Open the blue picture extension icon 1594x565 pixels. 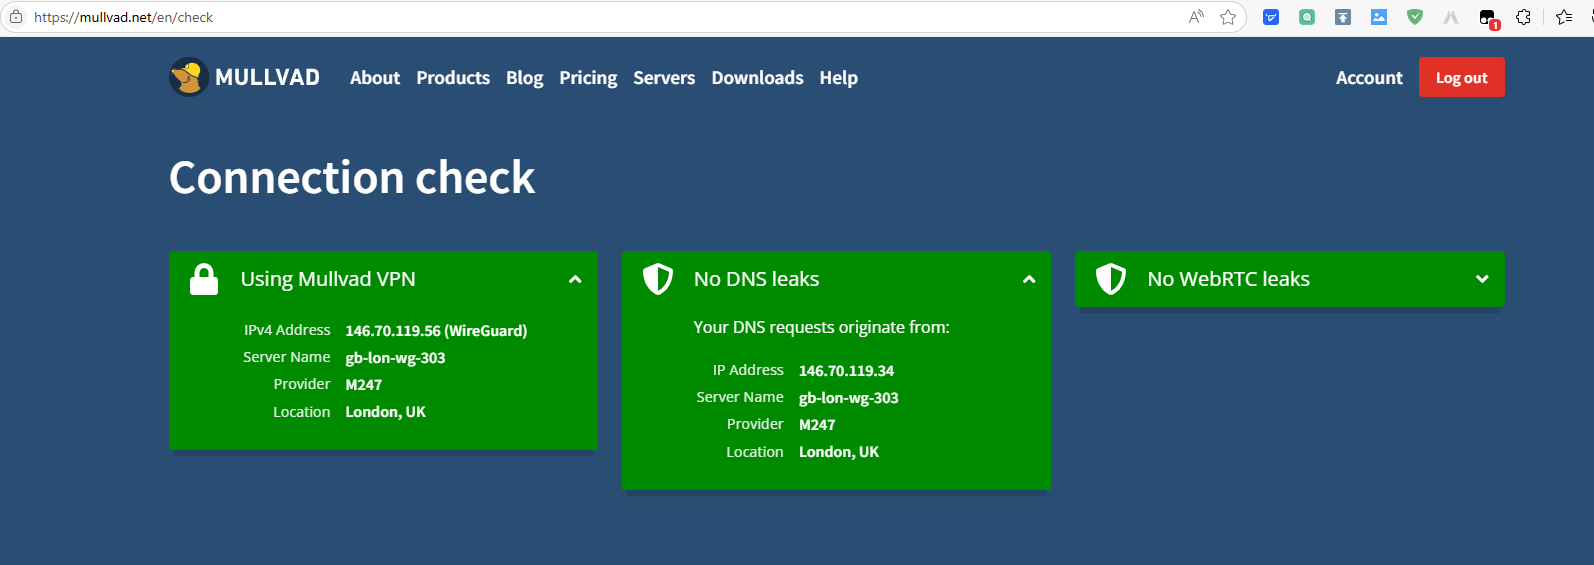pos(1379,17)
